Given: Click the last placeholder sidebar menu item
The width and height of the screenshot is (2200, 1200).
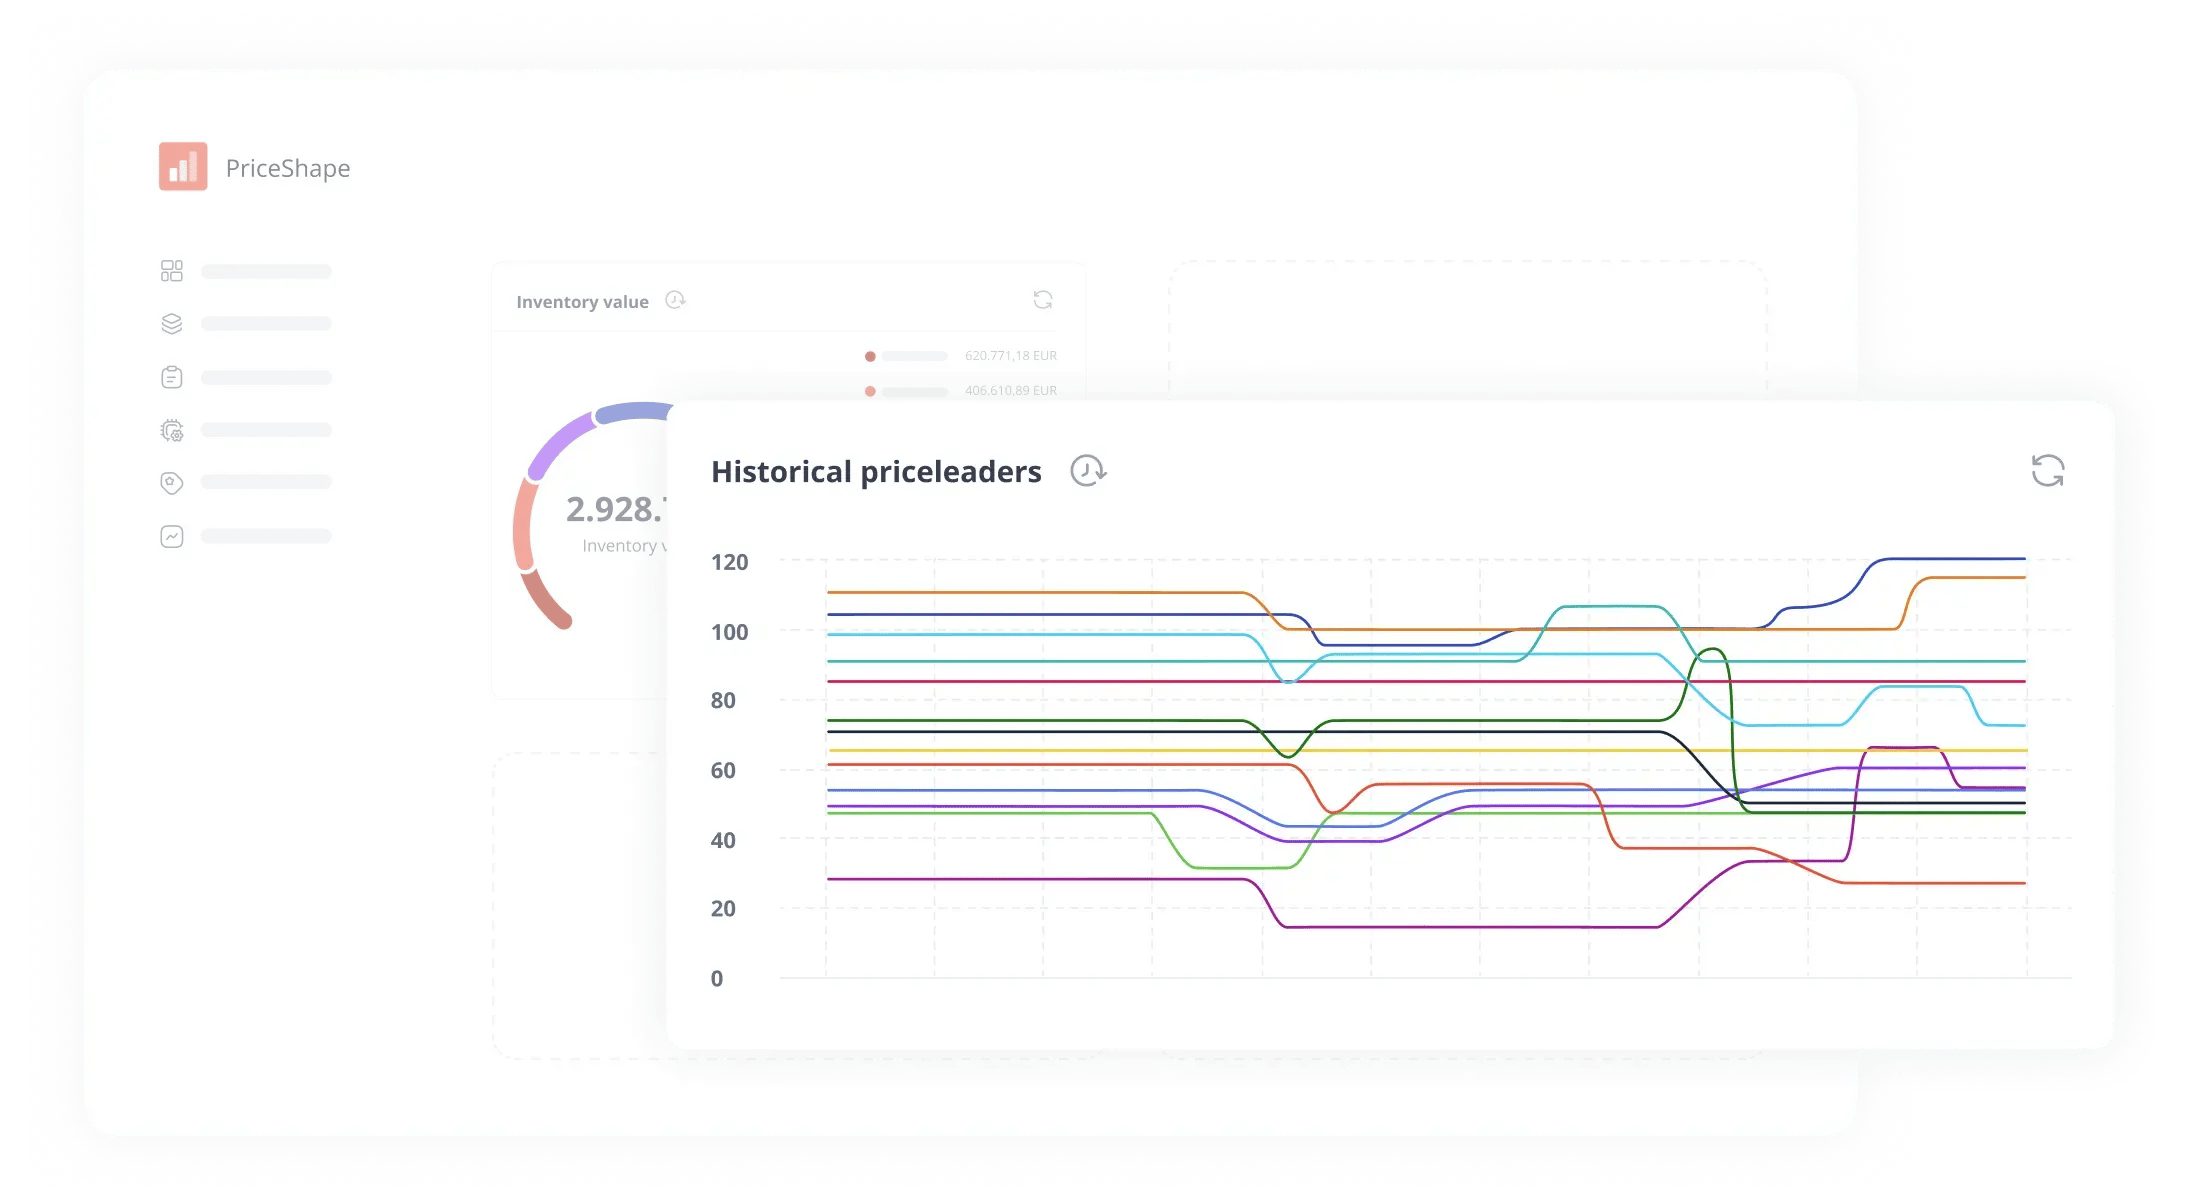Looking at the screenshot, I should pyautogui.click(x=266, y=536).
